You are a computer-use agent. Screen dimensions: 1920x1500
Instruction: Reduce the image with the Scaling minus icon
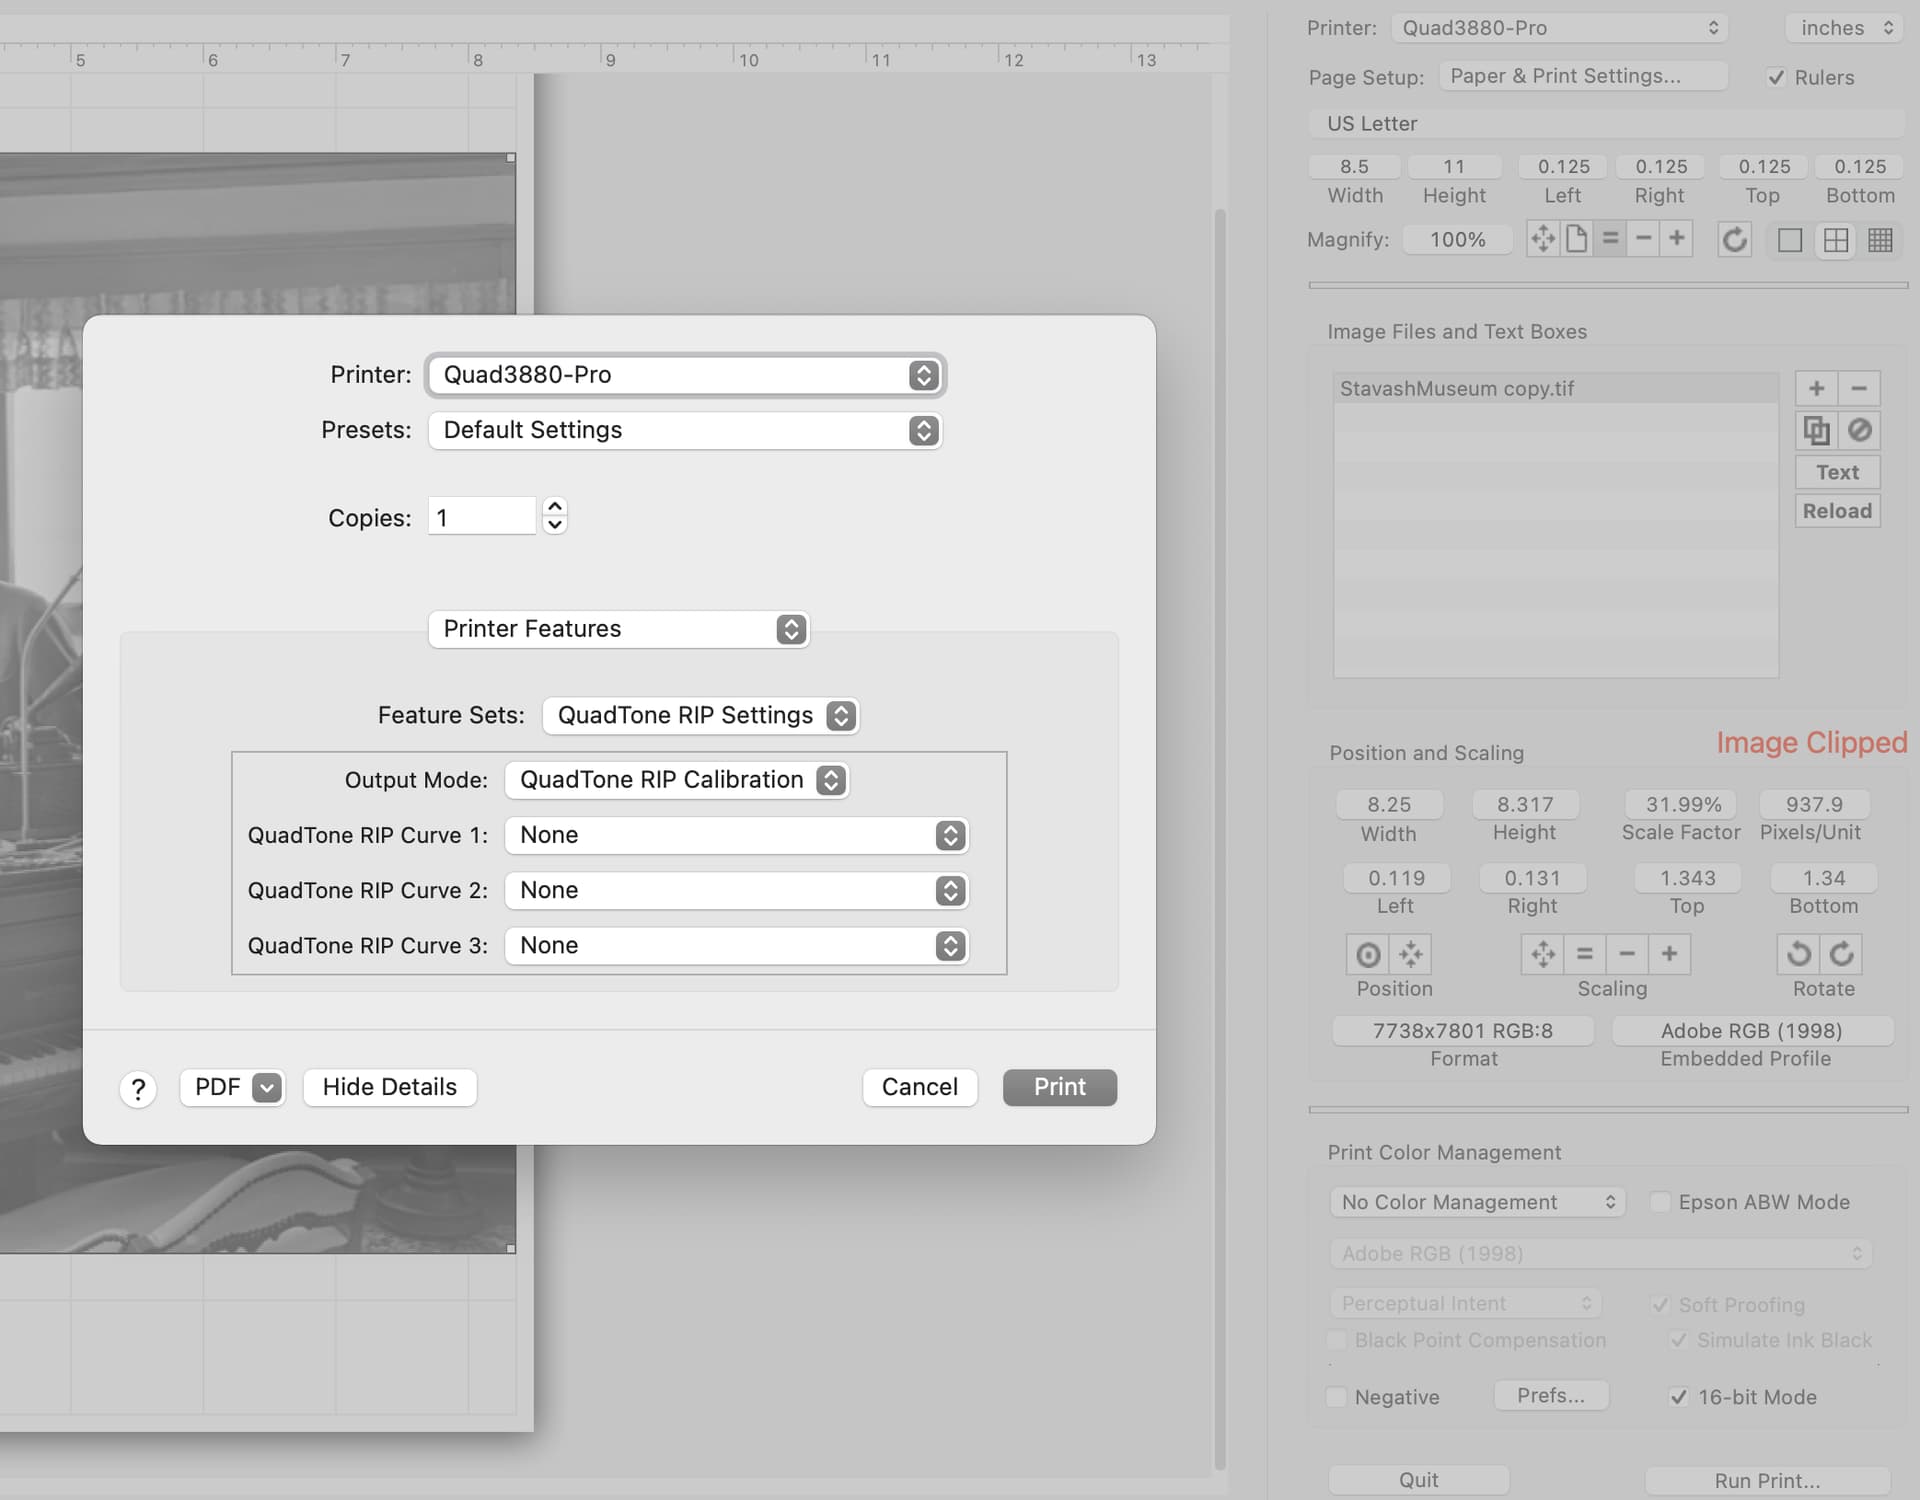point(1627,955)
